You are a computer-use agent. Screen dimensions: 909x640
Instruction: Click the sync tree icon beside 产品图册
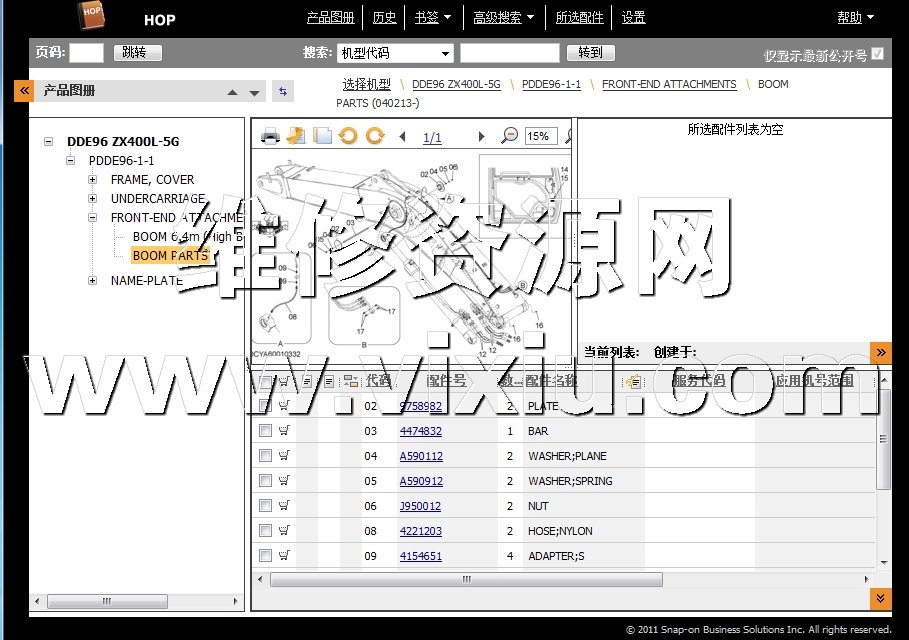pos(283,91)
